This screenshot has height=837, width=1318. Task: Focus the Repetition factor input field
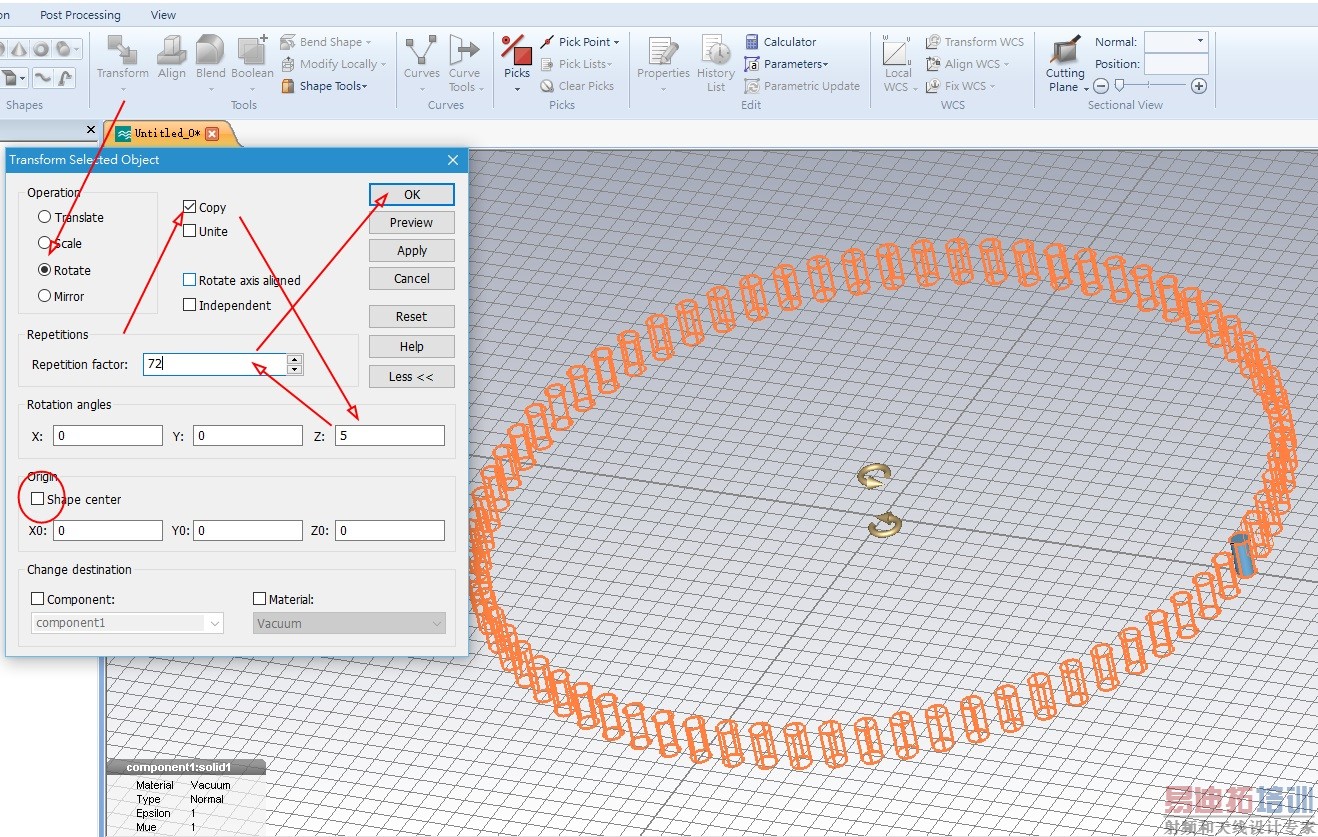click(215, 364)
